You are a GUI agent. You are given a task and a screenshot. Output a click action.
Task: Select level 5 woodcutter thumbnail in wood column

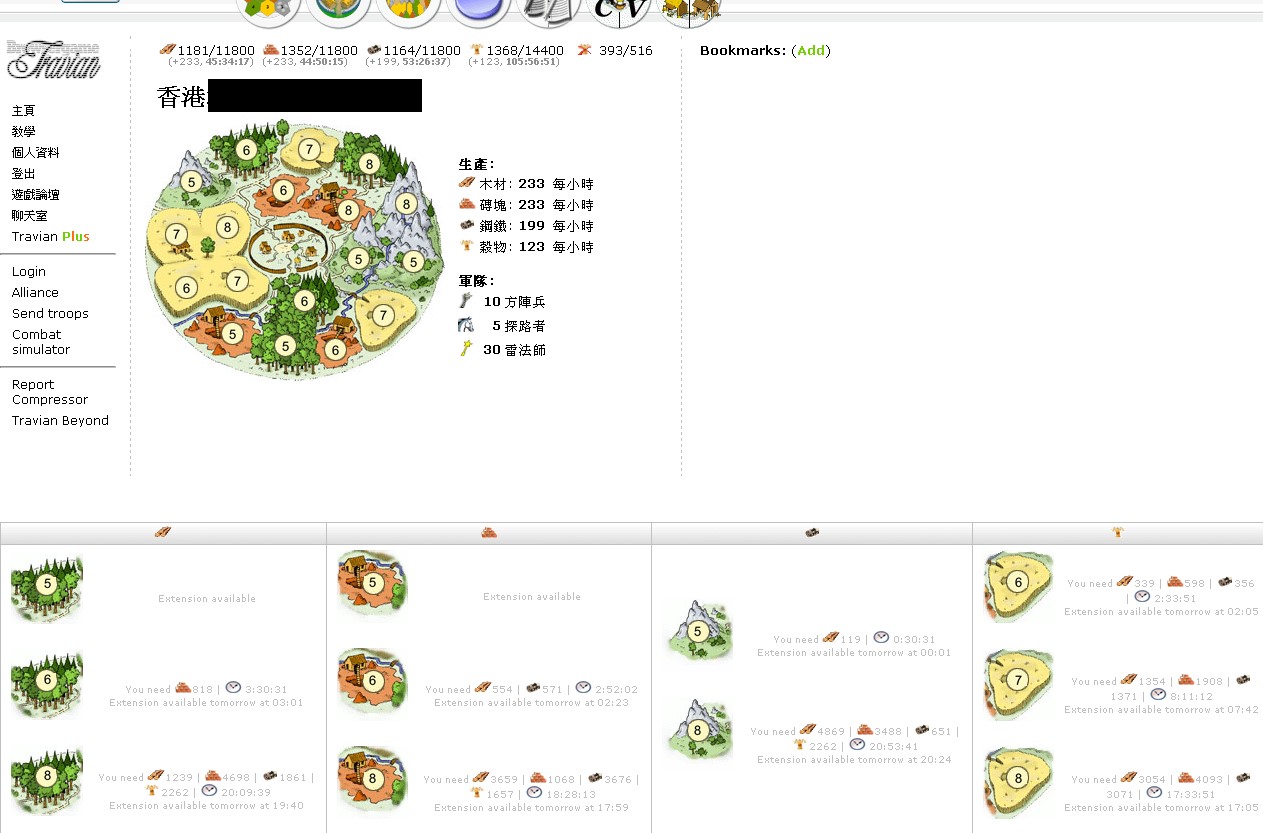pyautogui.click(x=47, y=589)
